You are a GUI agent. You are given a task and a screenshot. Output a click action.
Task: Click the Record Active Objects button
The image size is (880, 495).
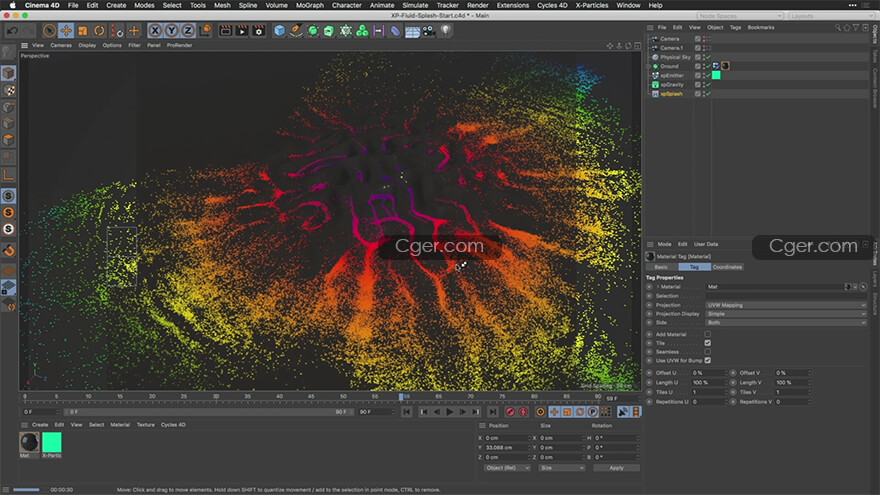point(510,412)
